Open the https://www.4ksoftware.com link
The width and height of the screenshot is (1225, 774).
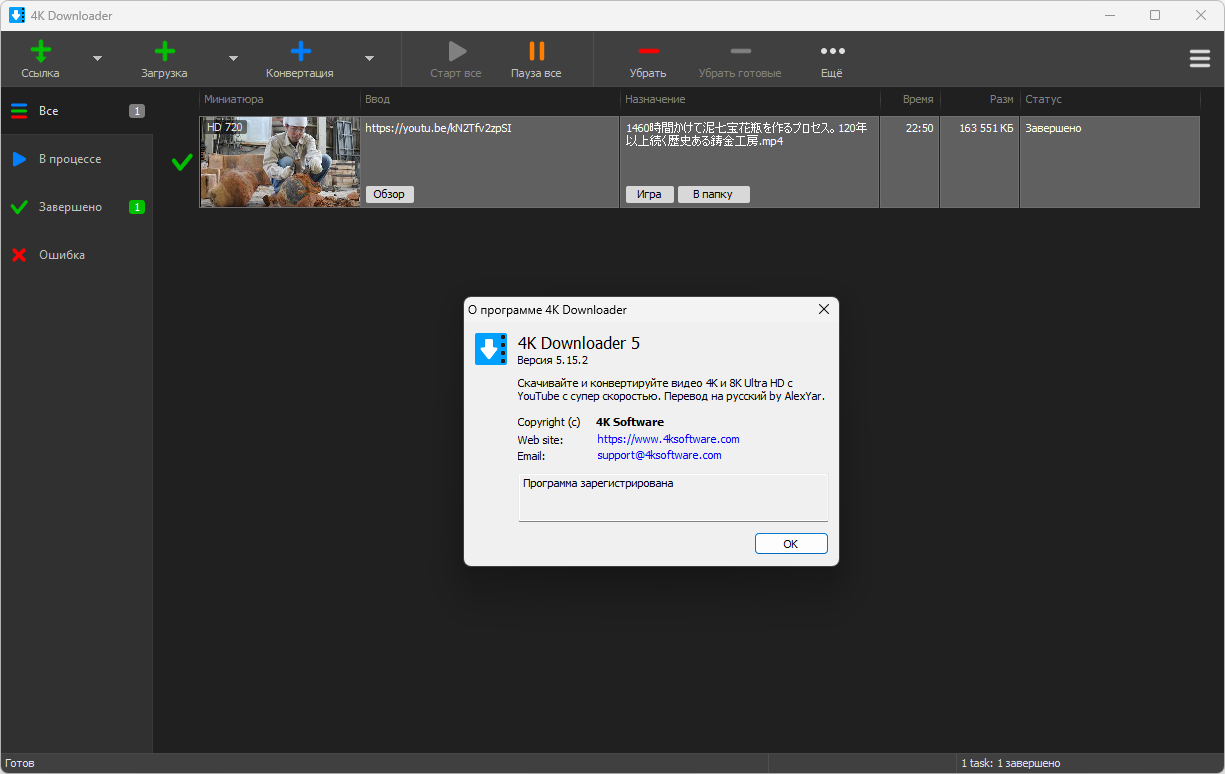tap(668, 439)
